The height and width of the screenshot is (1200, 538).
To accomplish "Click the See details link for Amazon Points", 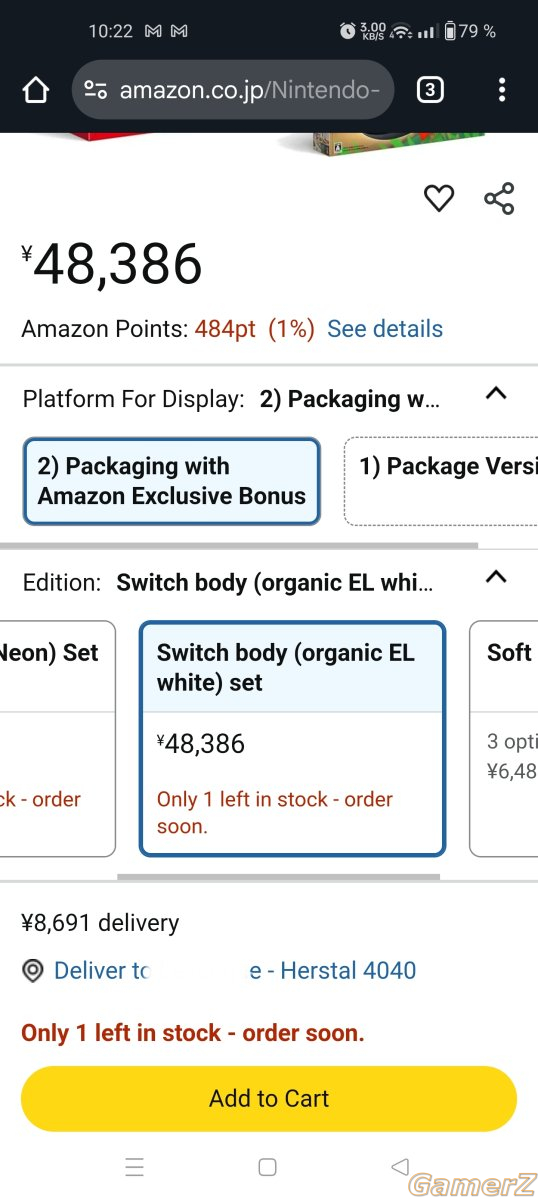I will (x=385, y=329).
